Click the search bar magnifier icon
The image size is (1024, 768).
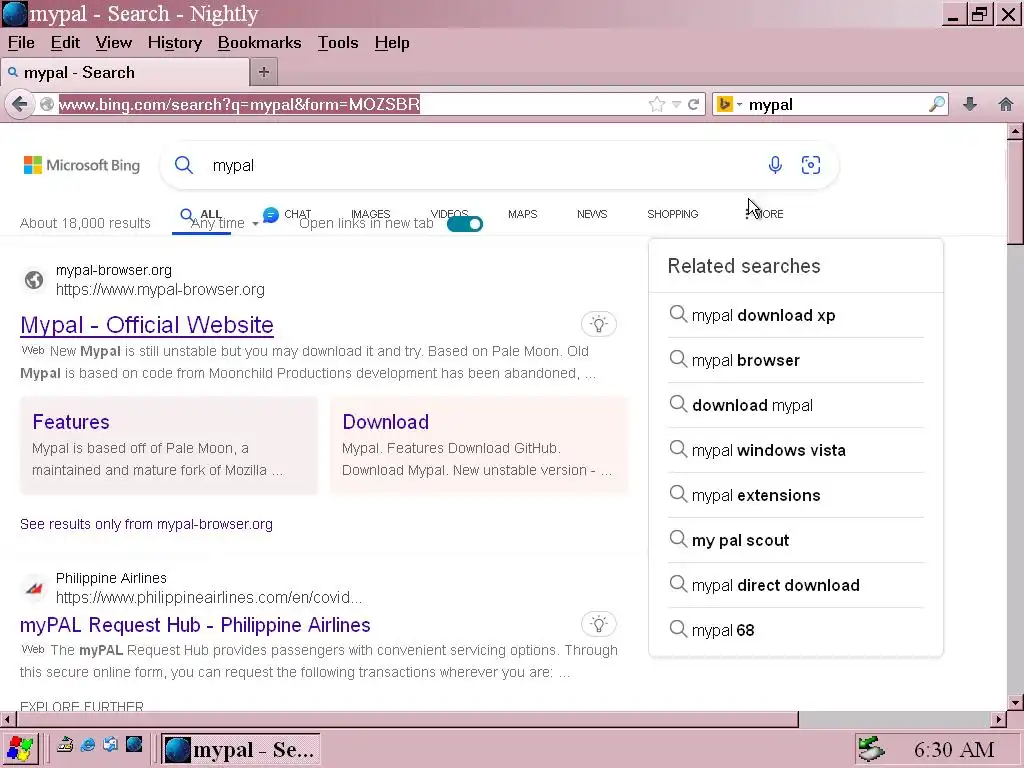pos(937,104)
